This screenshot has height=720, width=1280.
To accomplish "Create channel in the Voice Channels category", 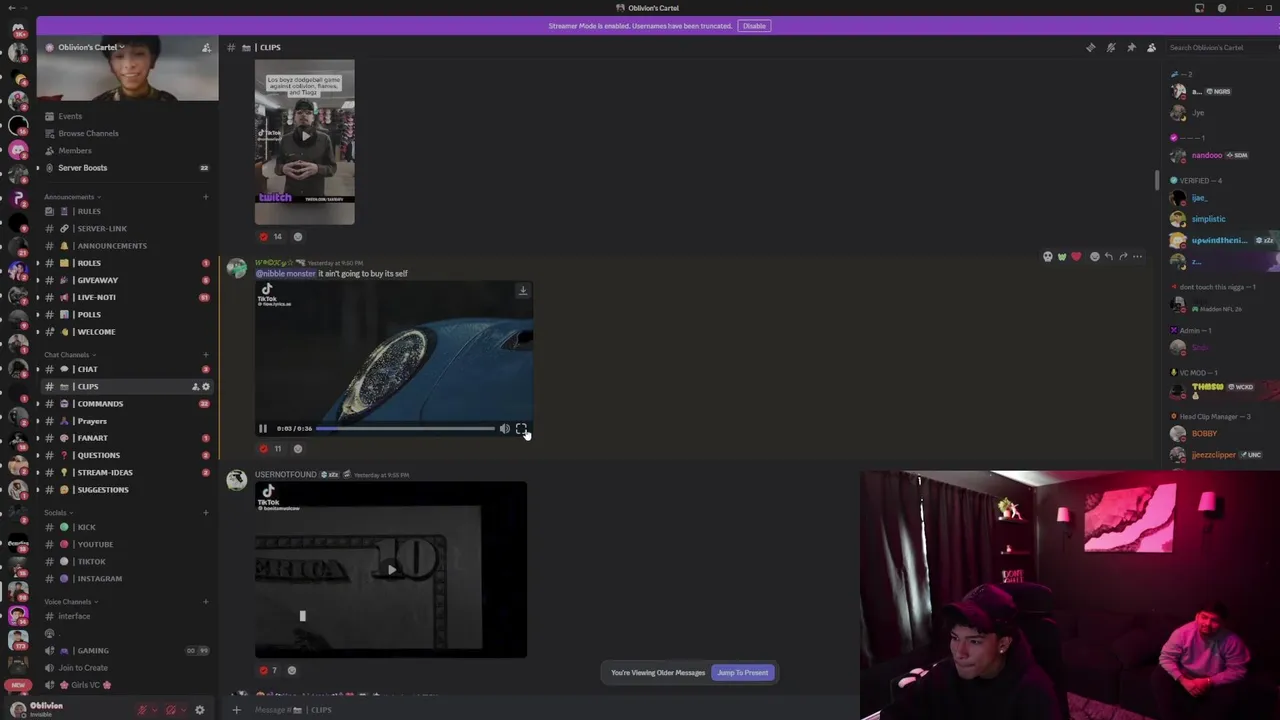I will point(206,602).
